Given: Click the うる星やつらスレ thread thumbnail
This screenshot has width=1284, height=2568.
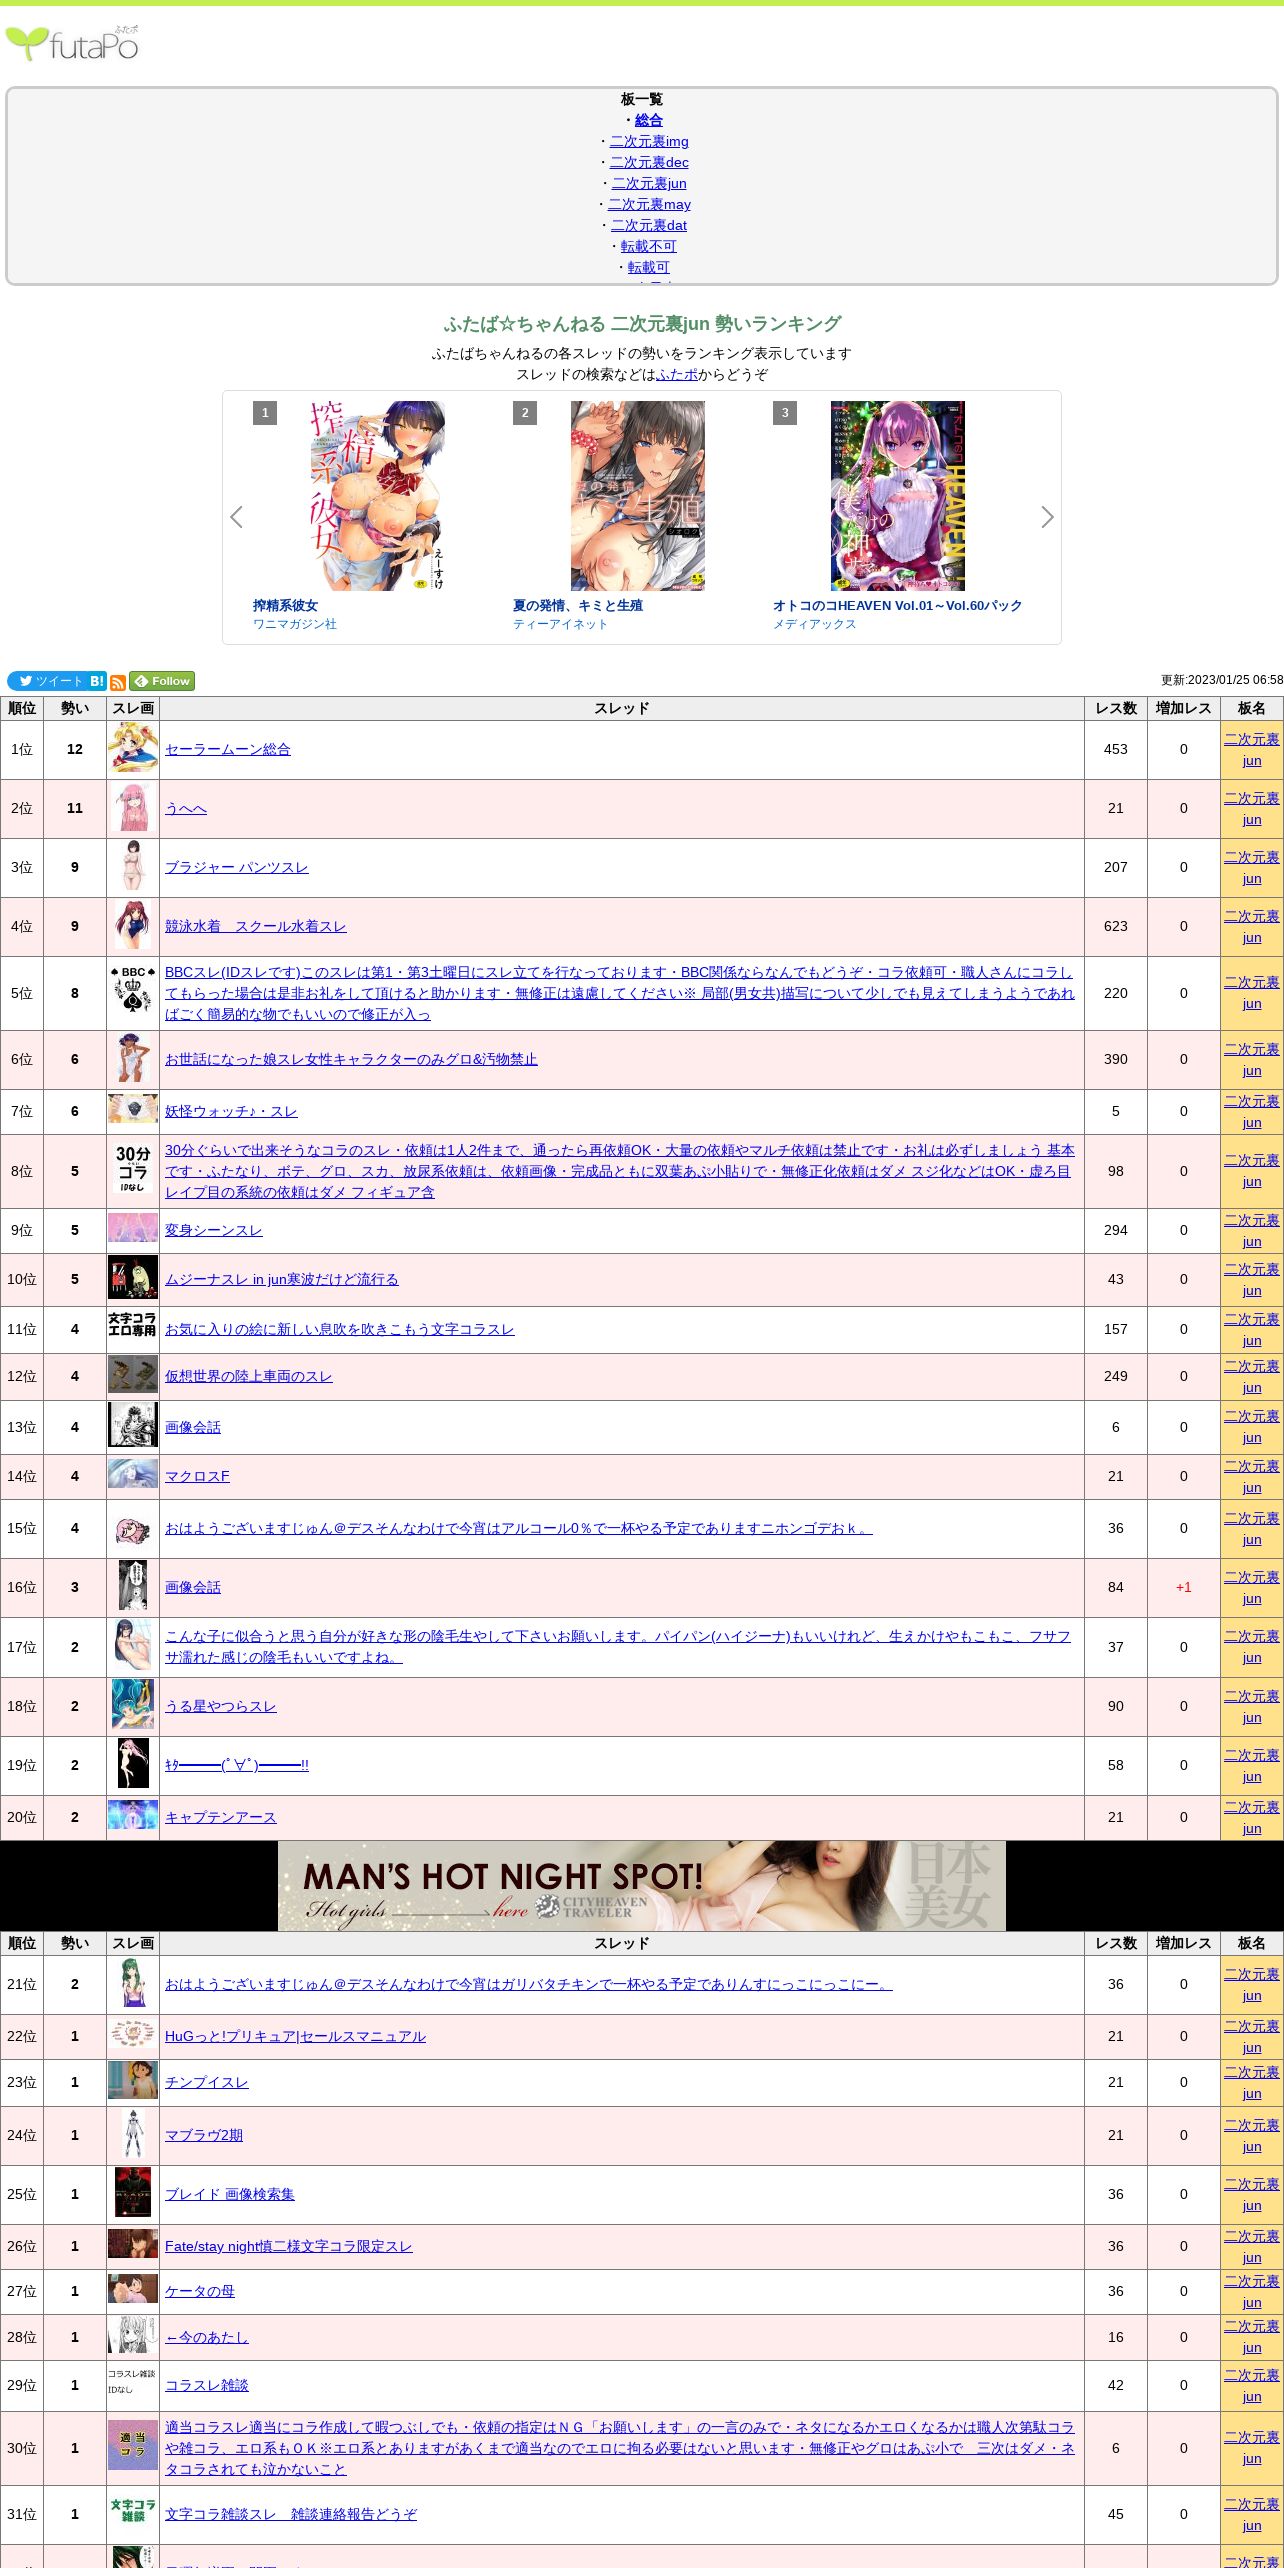Looking at the screenshot, I should pos(133,1706).
